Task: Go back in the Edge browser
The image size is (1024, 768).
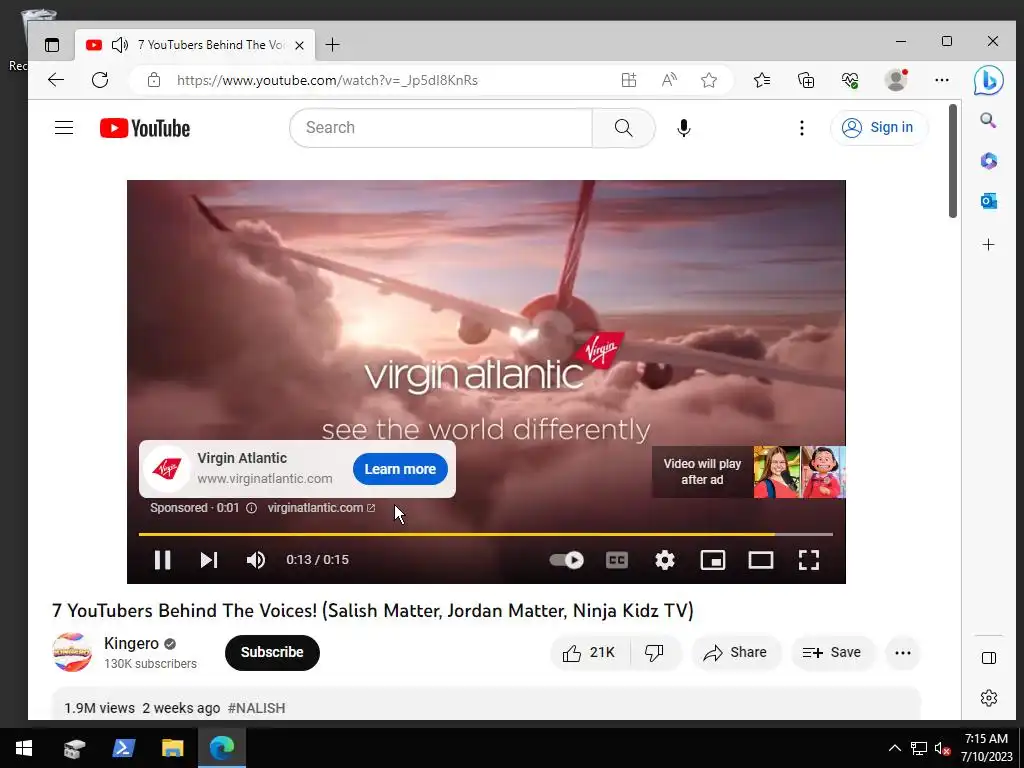Action: pos(56,80)
